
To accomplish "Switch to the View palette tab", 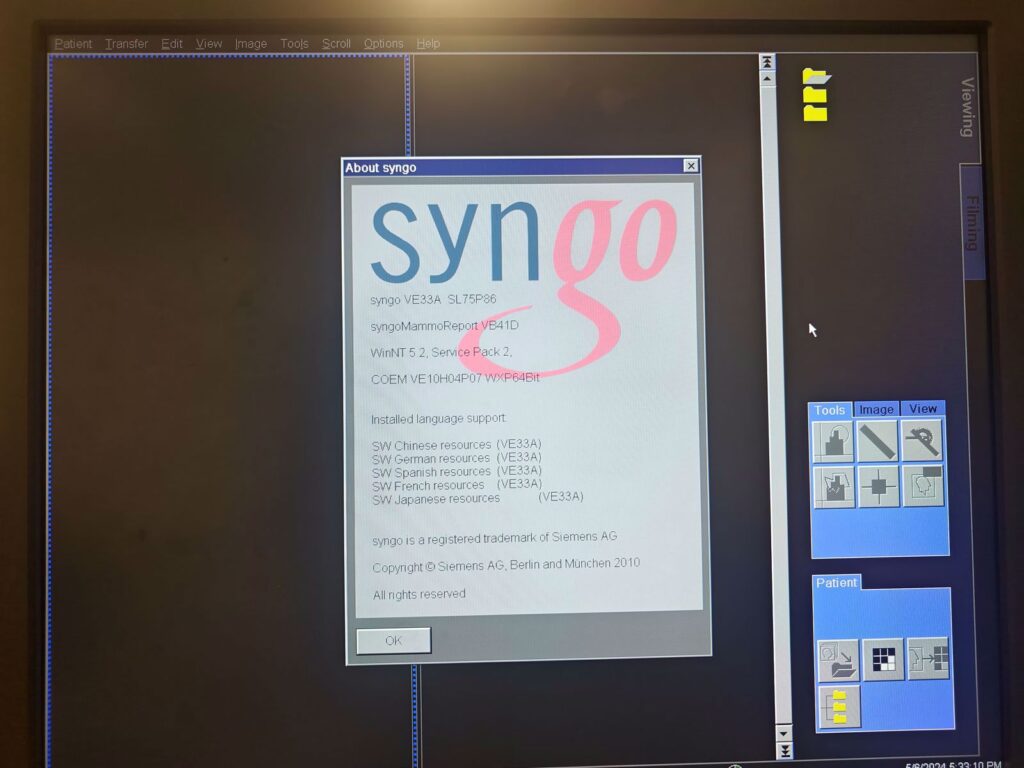I will pos(923,409).
